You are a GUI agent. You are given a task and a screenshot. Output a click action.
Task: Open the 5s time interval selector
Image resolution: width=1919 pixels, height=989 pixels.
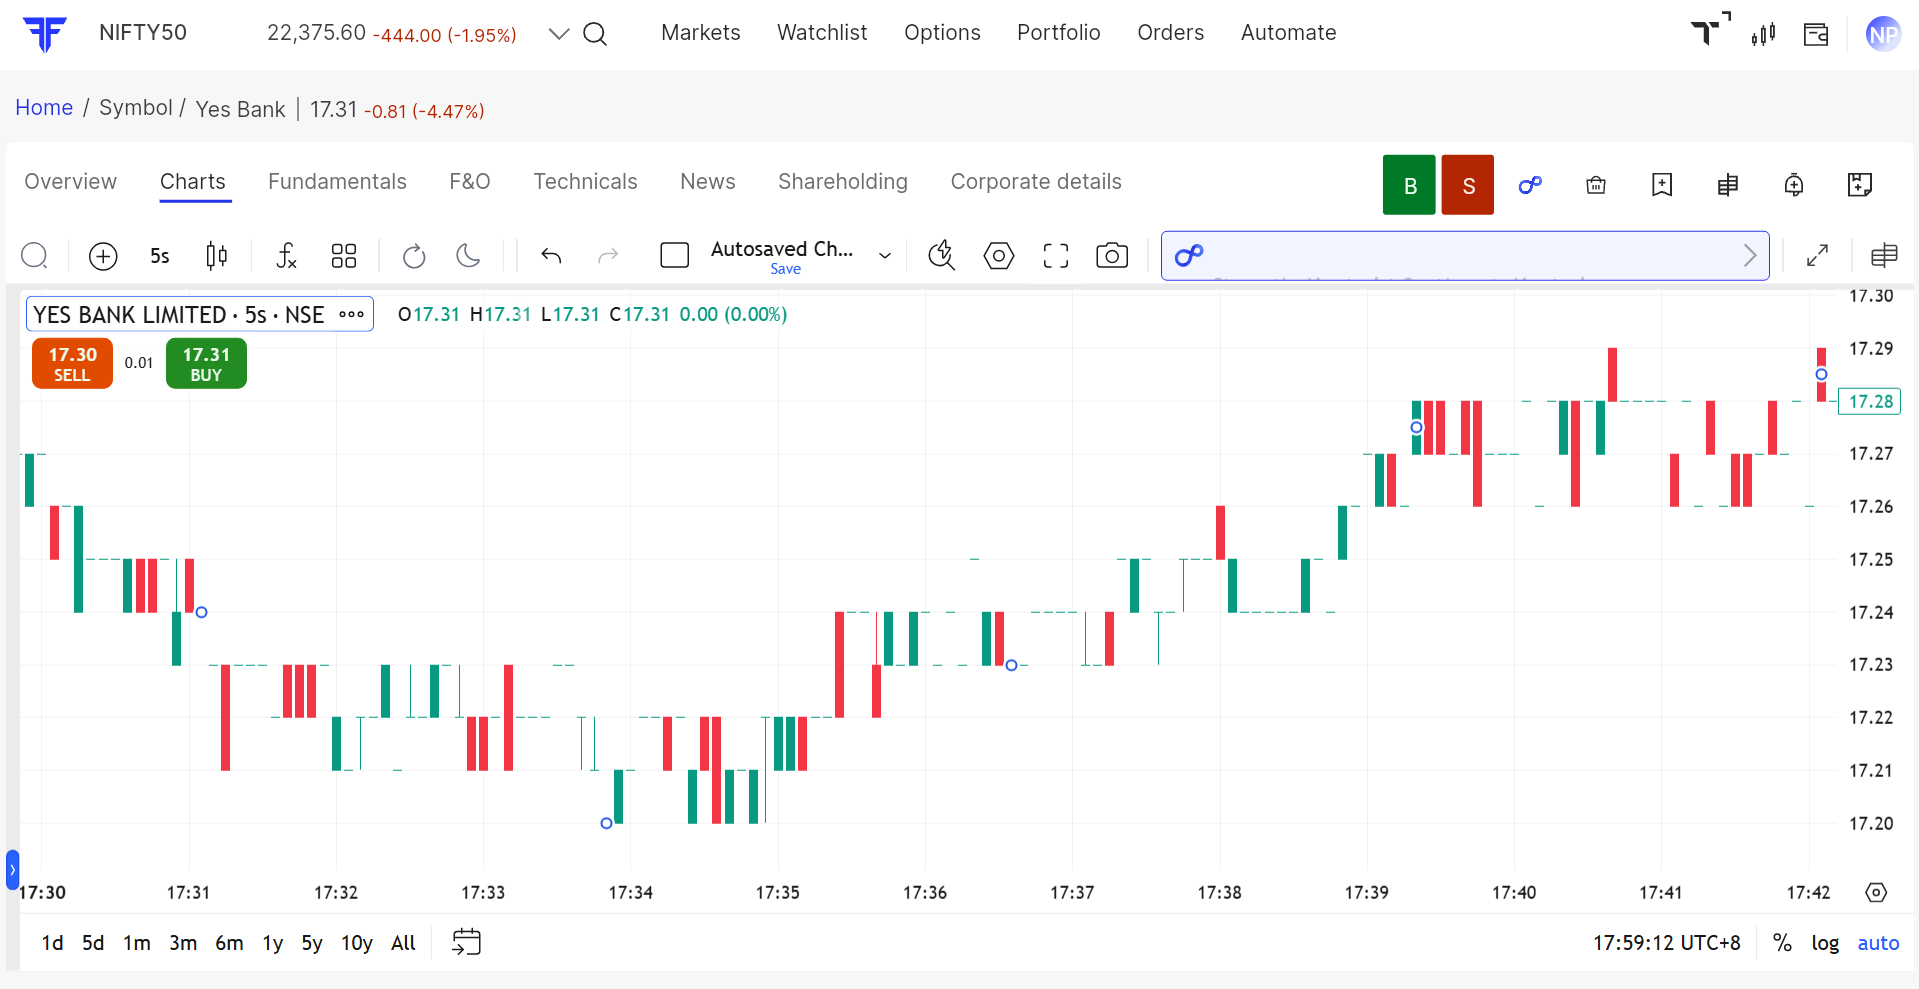160,256
